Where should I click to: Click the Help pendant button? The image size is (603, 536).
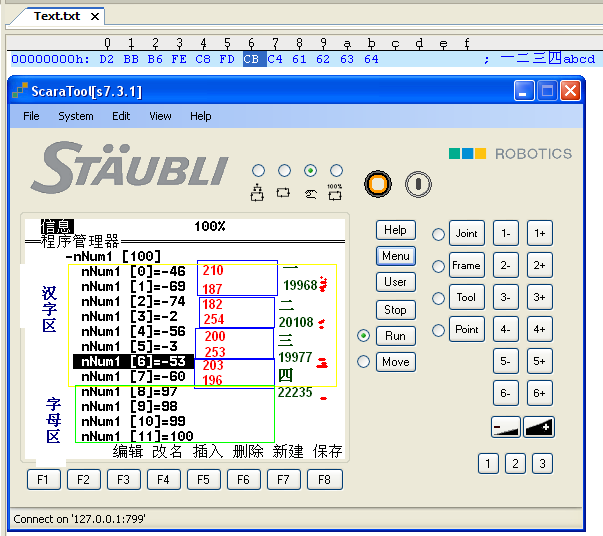pos(395,230)
